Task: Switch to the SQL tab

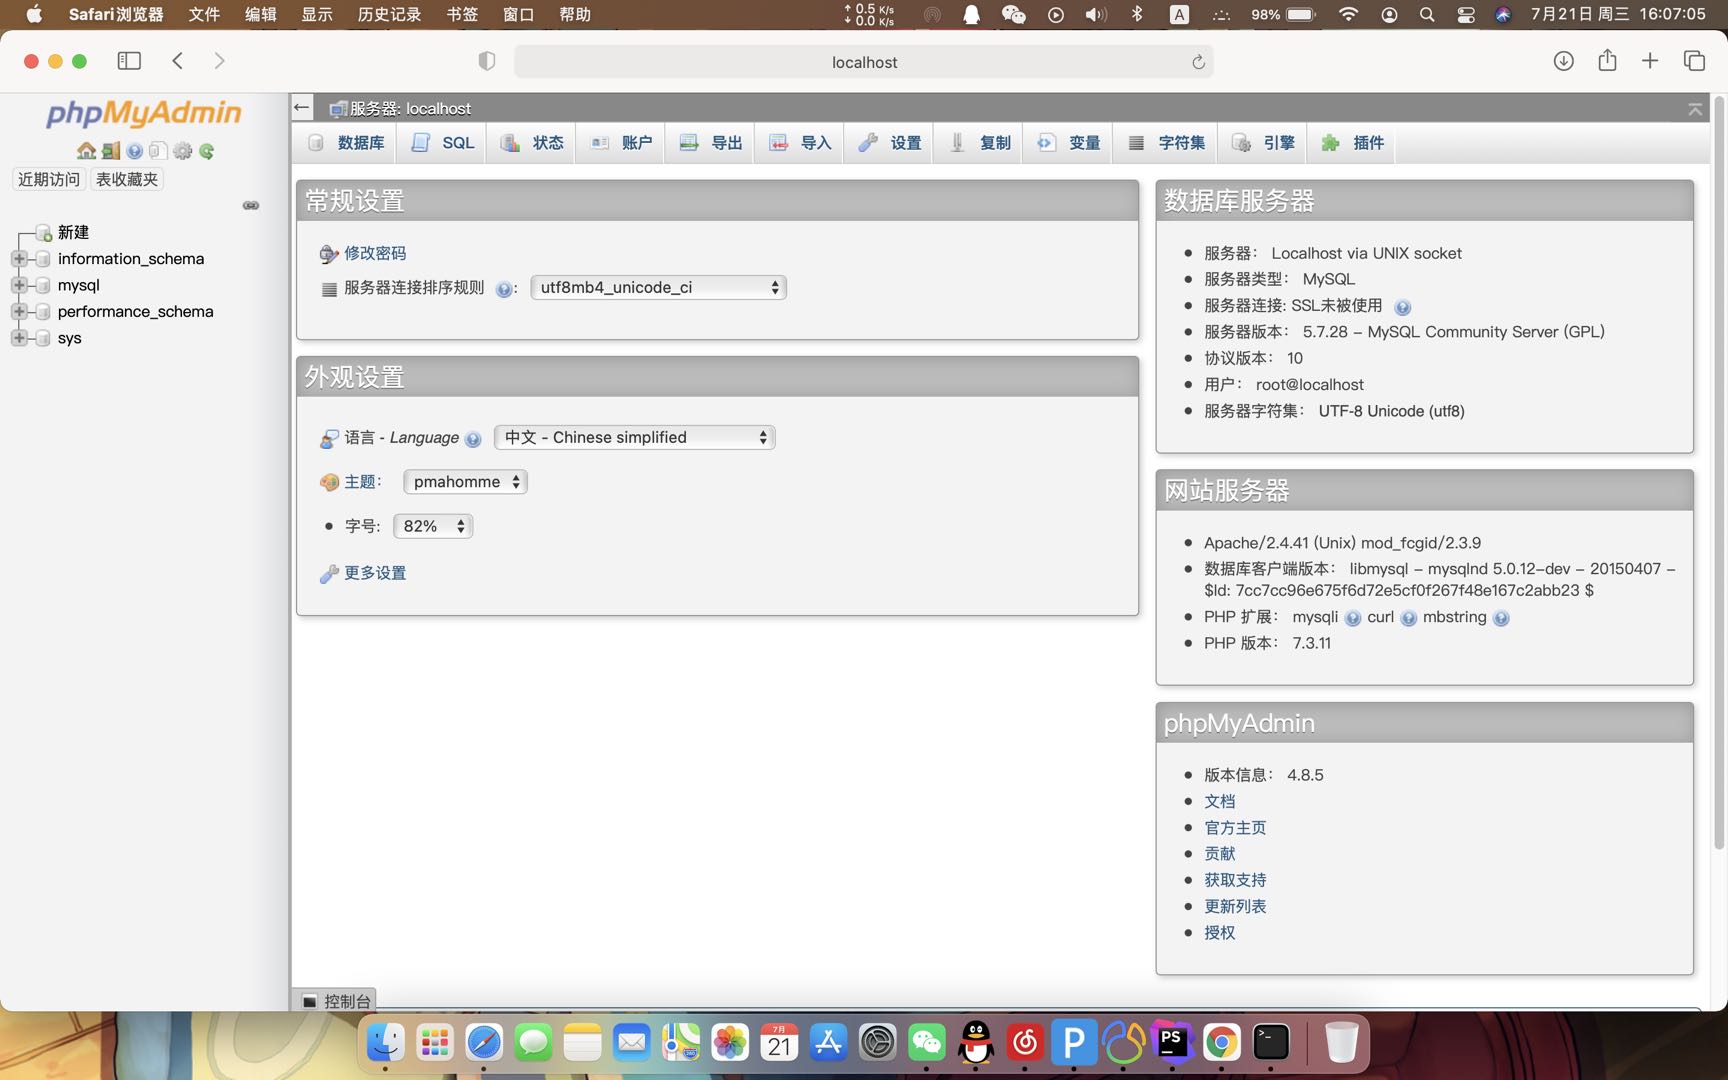Action: [x=443, y=143]
